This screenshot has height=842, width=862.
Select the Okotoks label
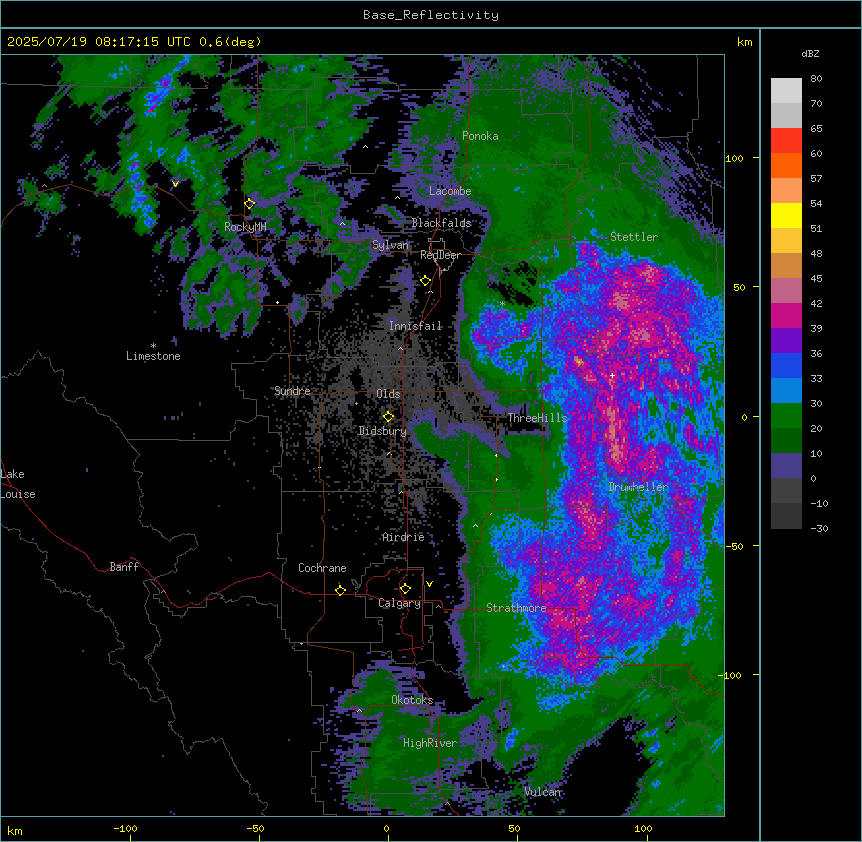(412, 700)
